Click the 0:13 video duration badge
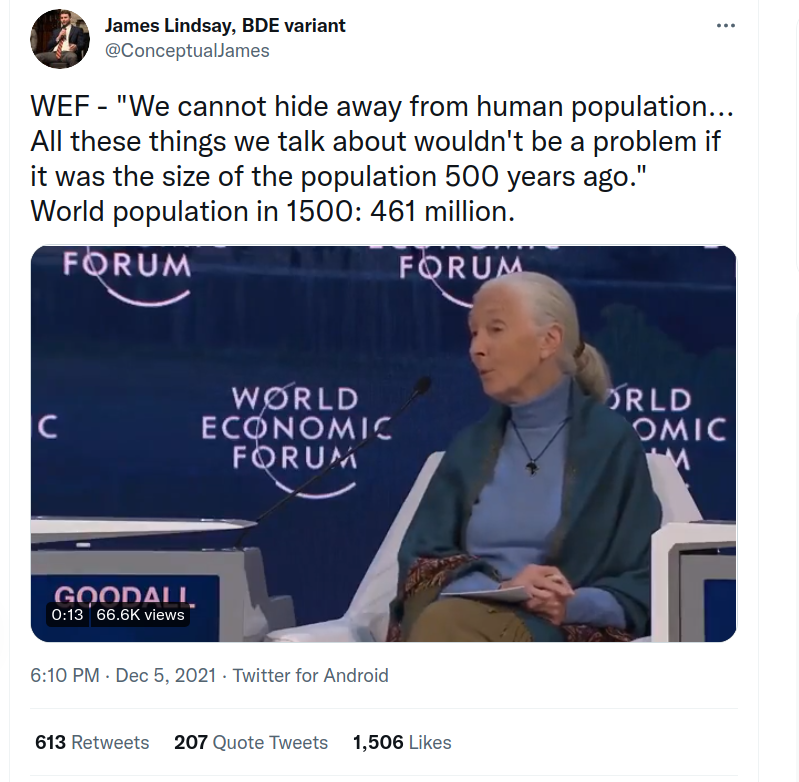 67,614
